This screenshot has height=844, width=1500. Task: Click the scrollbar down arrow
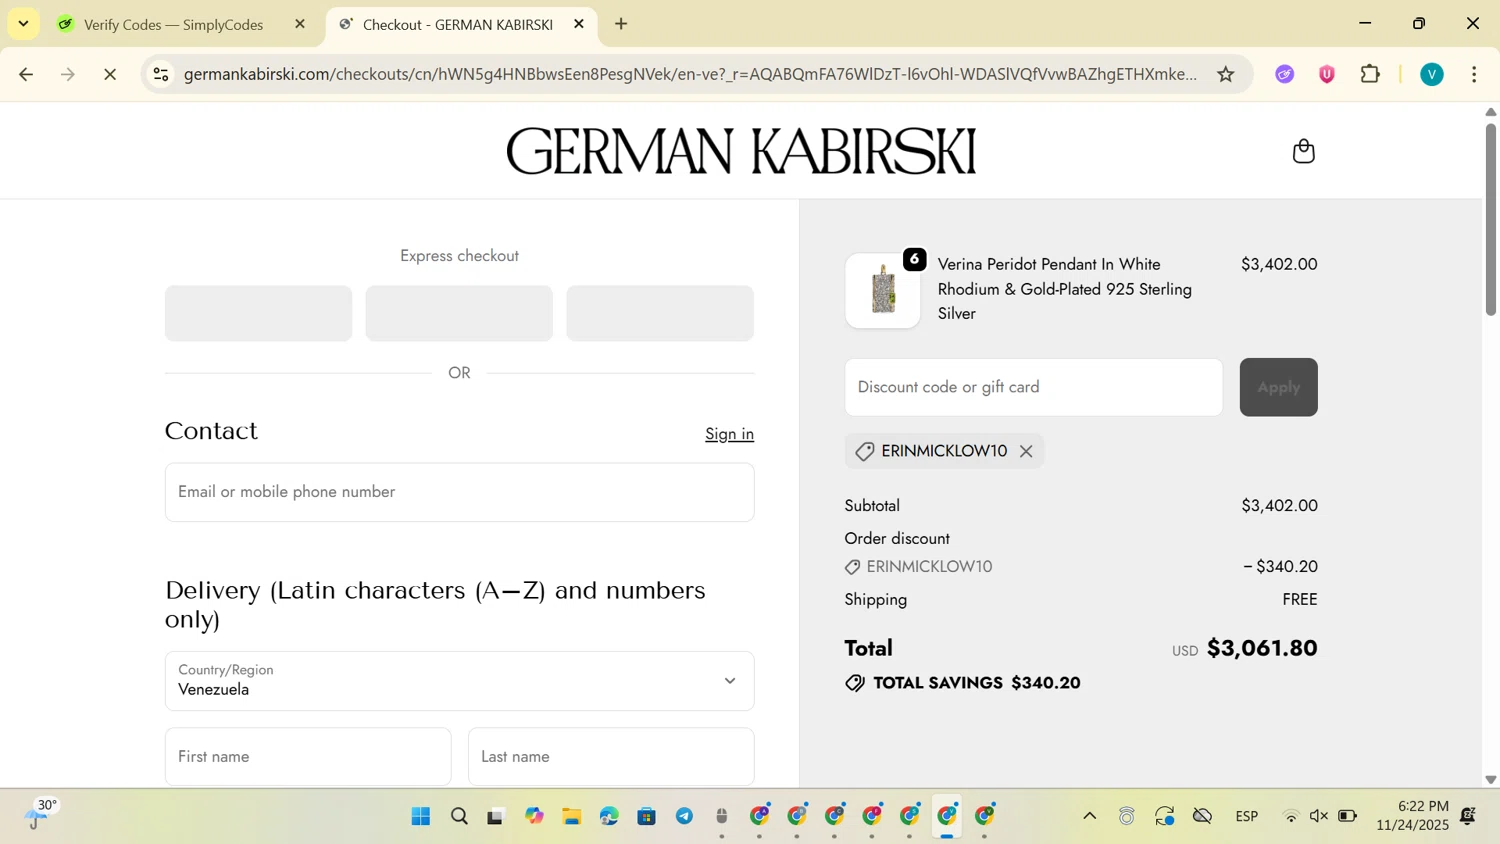pos(1490,779)
